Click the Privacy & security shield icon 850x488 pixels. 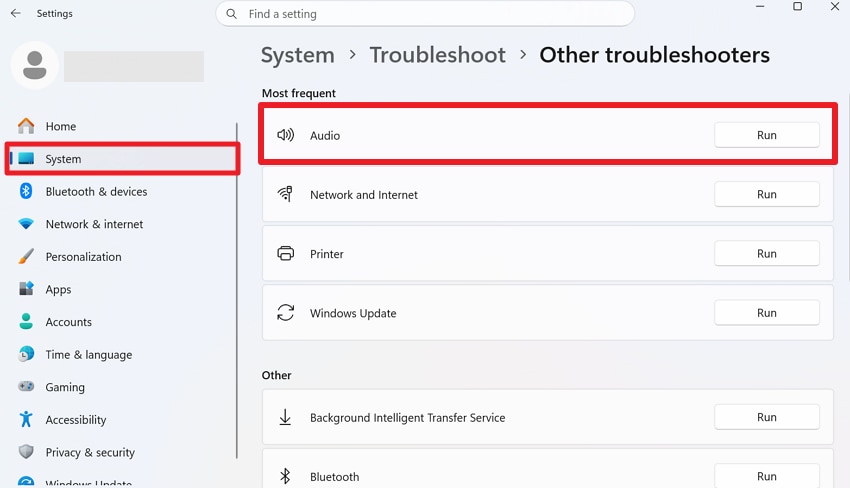point(25,452)
